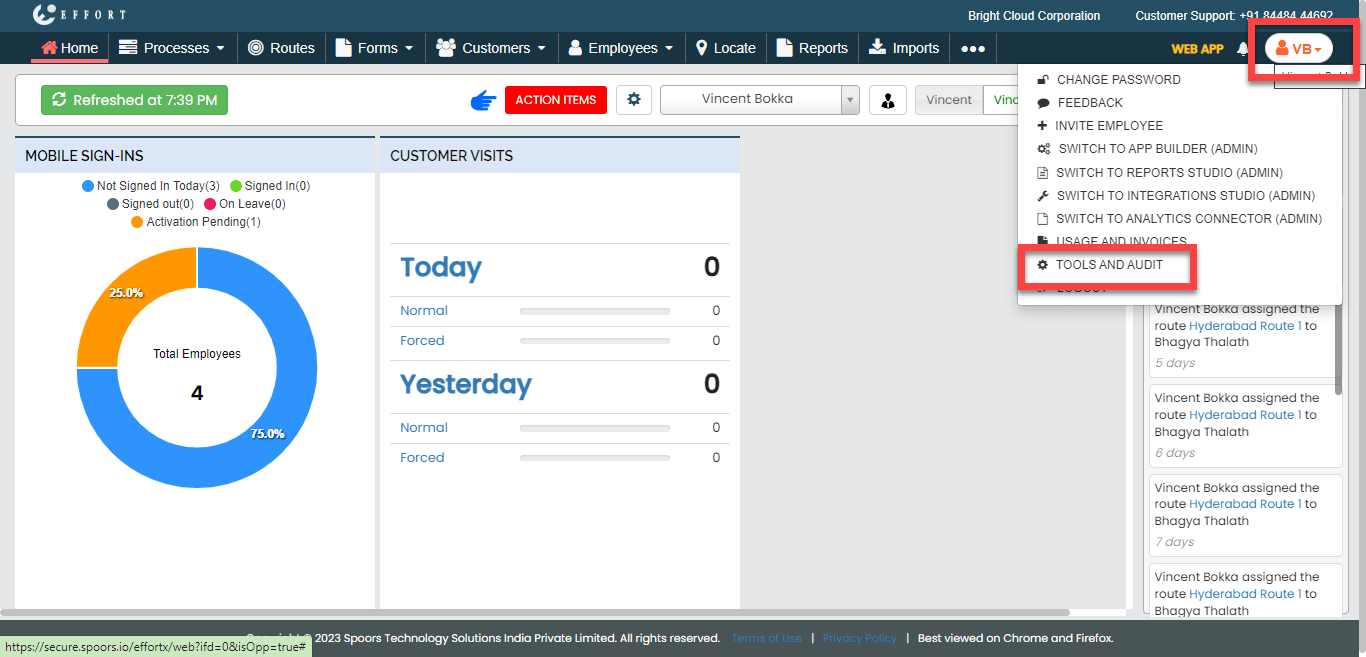Expand the Forms menu chevron

click(407, 47)
